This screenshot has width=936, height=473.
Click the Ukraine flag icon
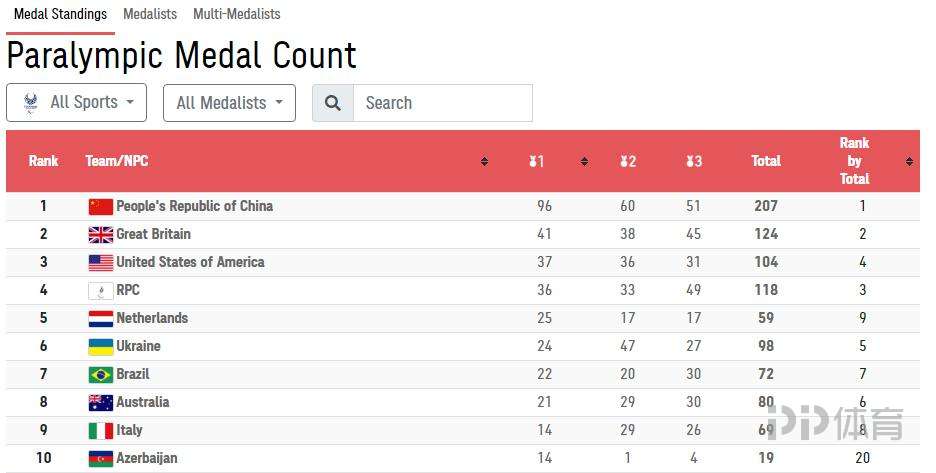pyautogui.click(x=101, y=347)
